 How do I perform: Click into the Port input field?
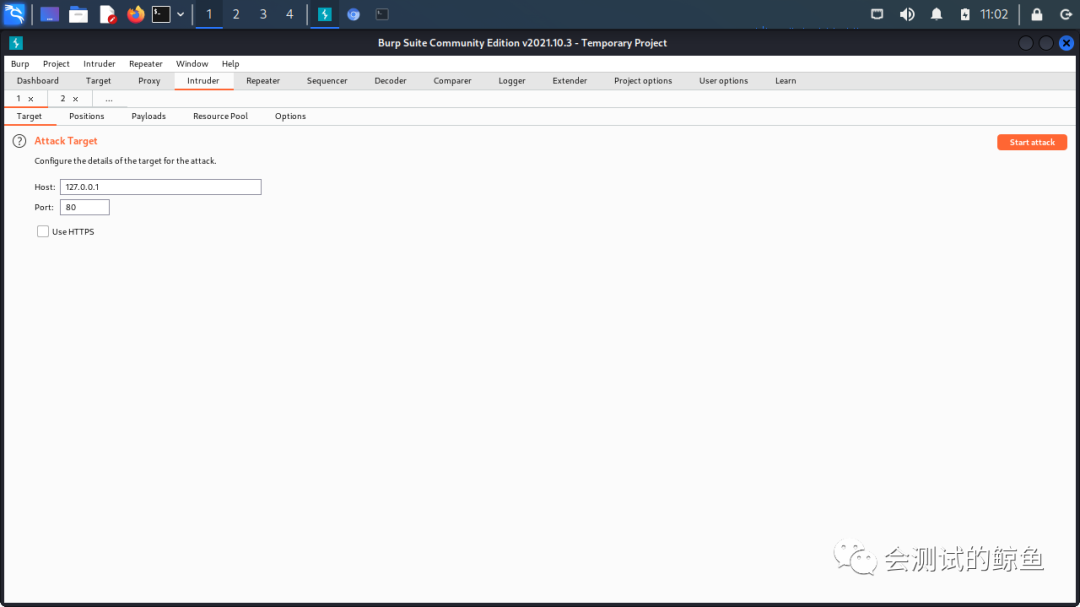(85, 207)
